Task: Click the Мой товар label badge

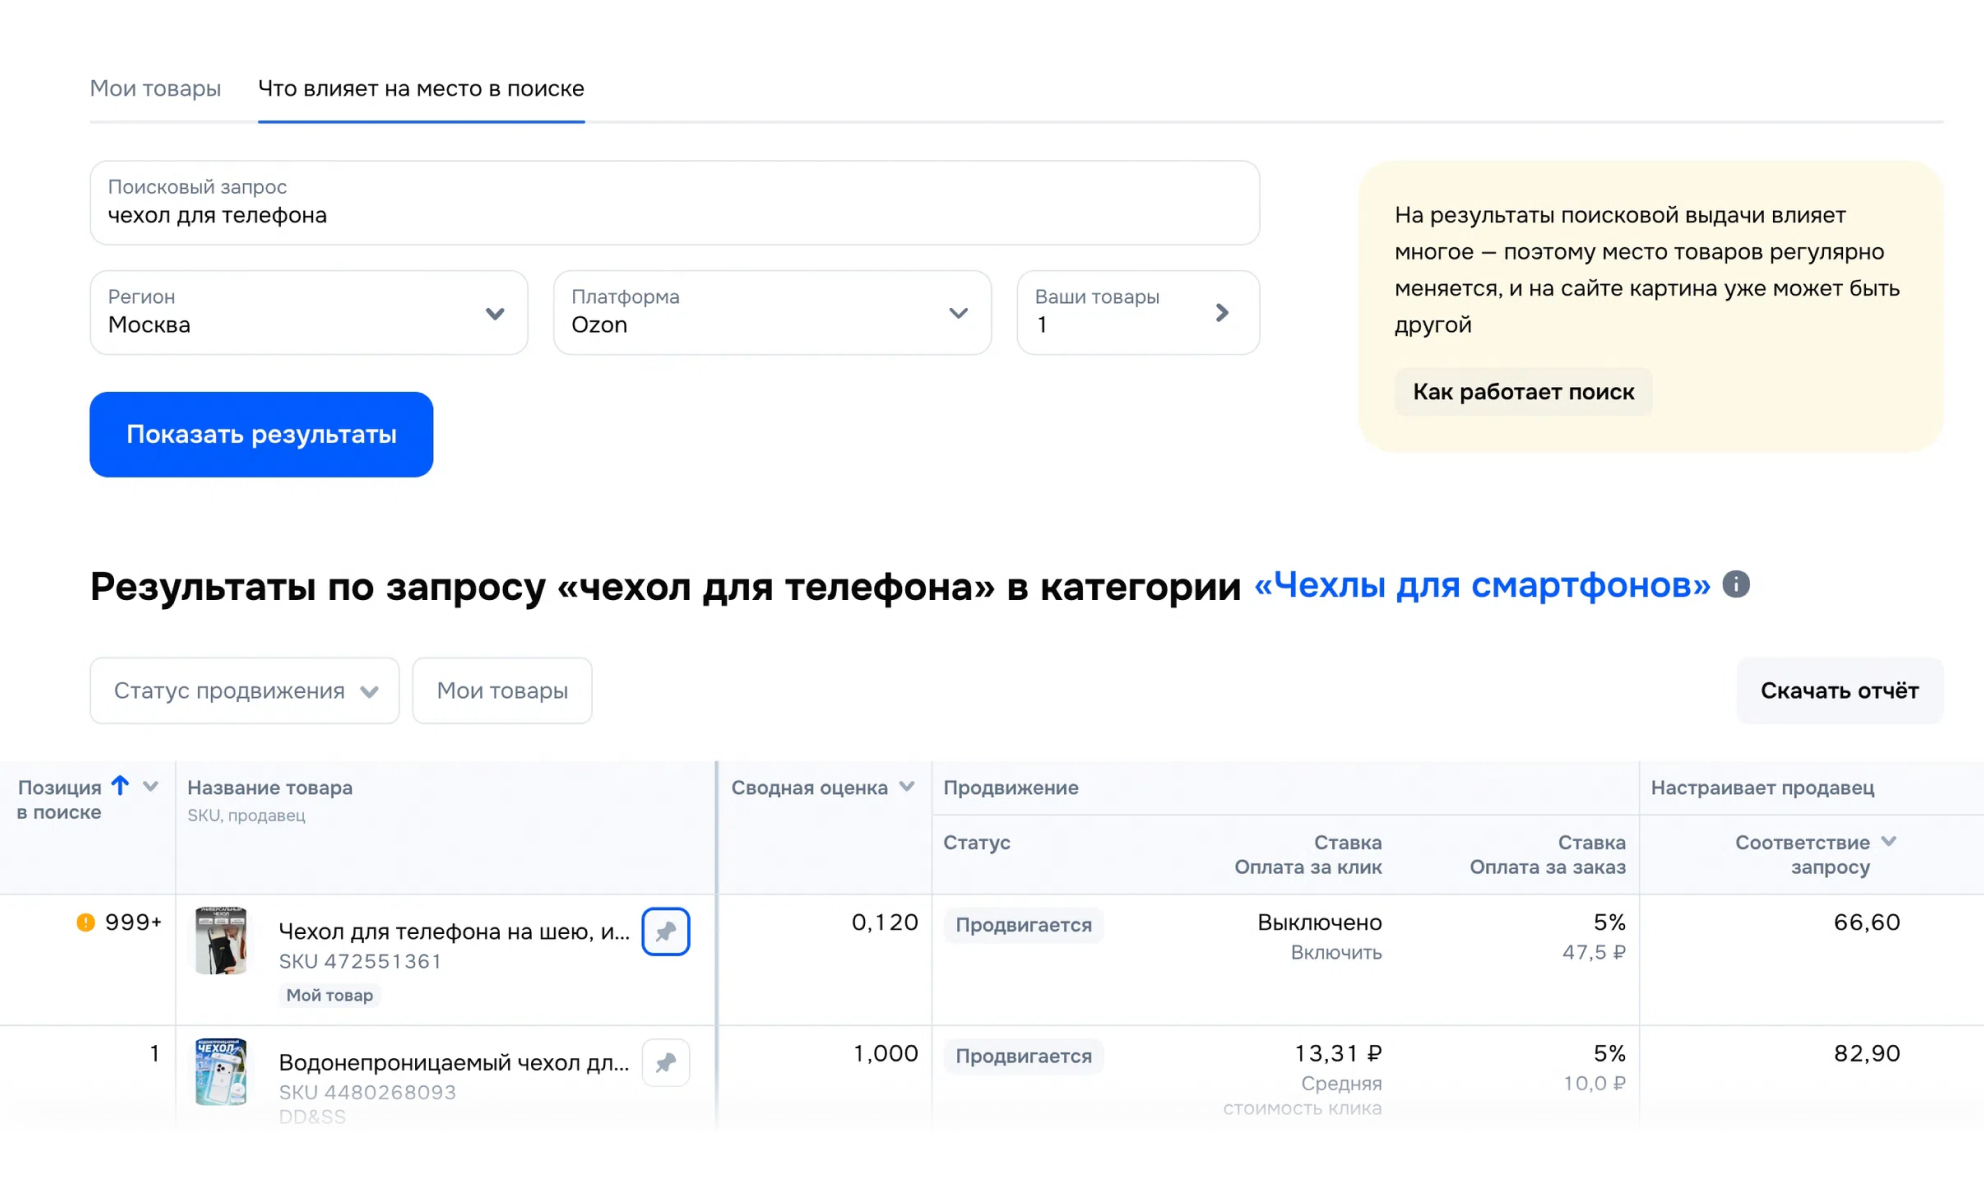Action: [x=329, y=995]
